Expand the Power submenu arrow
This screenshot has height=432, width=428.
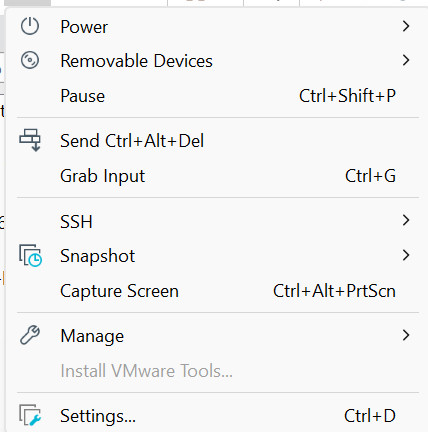pos(406,26)
